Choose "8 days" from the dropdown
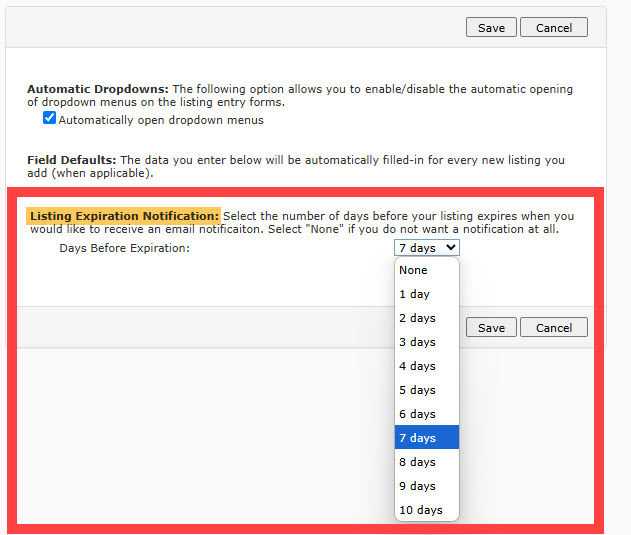The image size is (631, 535). [x=417, y=462]
